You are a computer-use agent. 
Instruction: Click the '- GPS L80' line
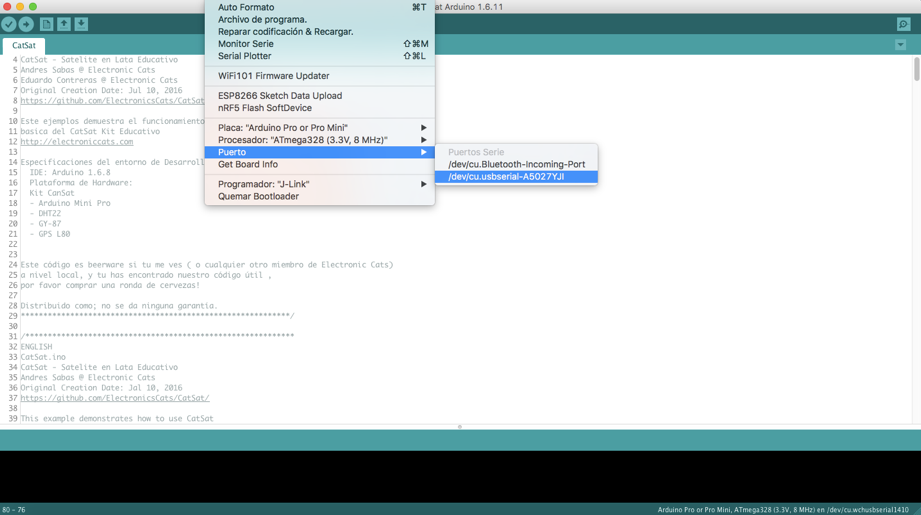50,234
